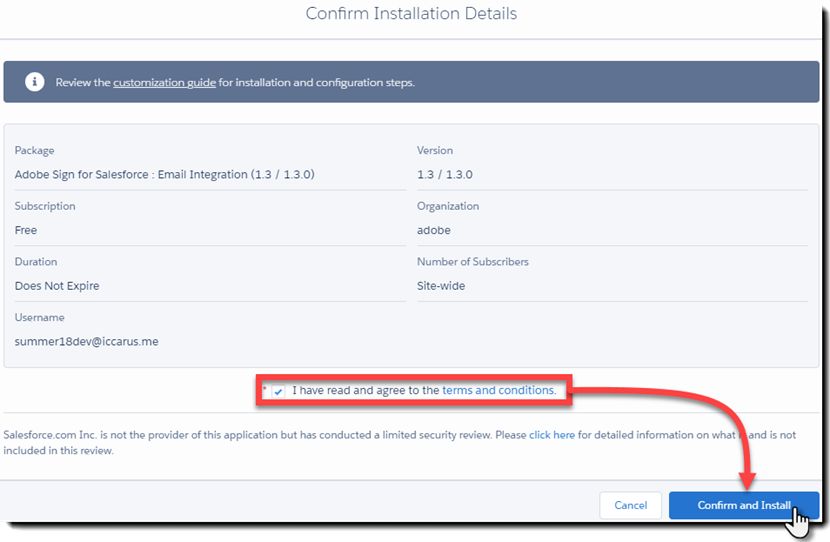Open the customization guide link

tap(164, 83)
